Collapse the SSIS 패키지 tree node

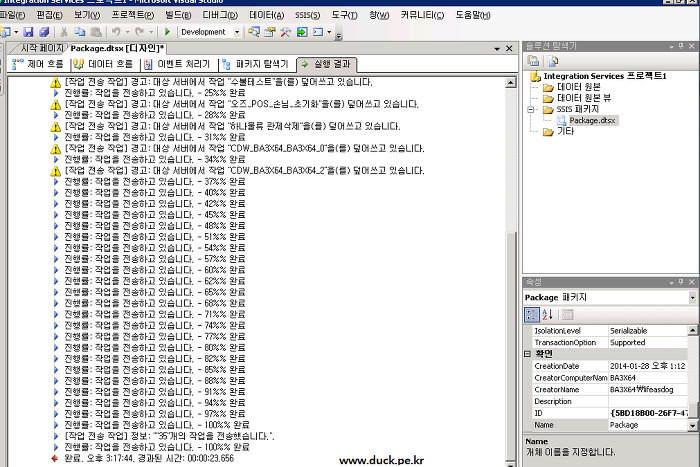531,109
